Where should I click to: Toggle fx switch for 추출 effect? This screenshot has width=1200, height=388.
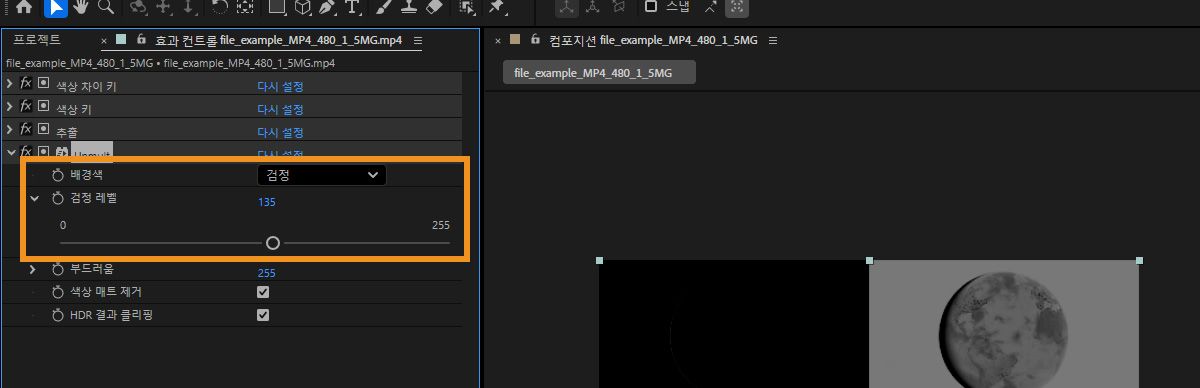26,130
